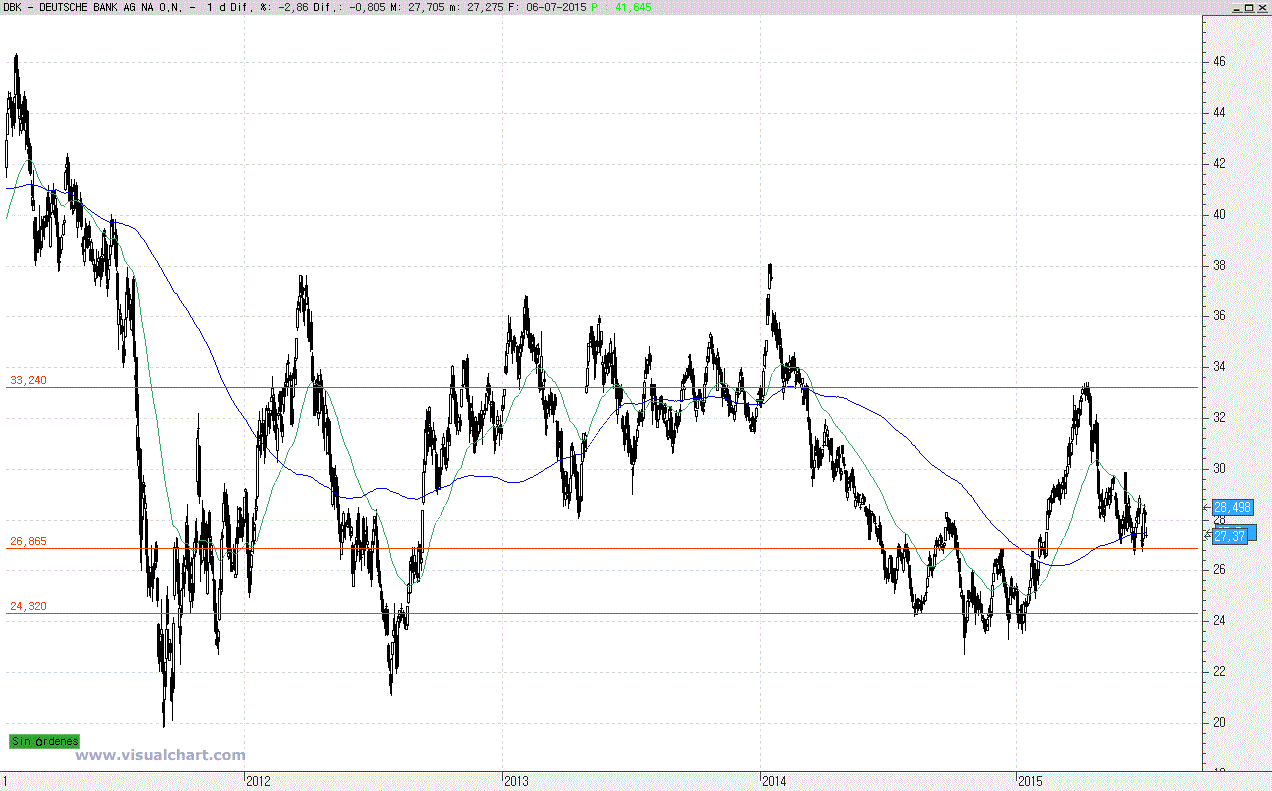
Task: Click the 28,498 blue price tag
Action: (1232, 507)
